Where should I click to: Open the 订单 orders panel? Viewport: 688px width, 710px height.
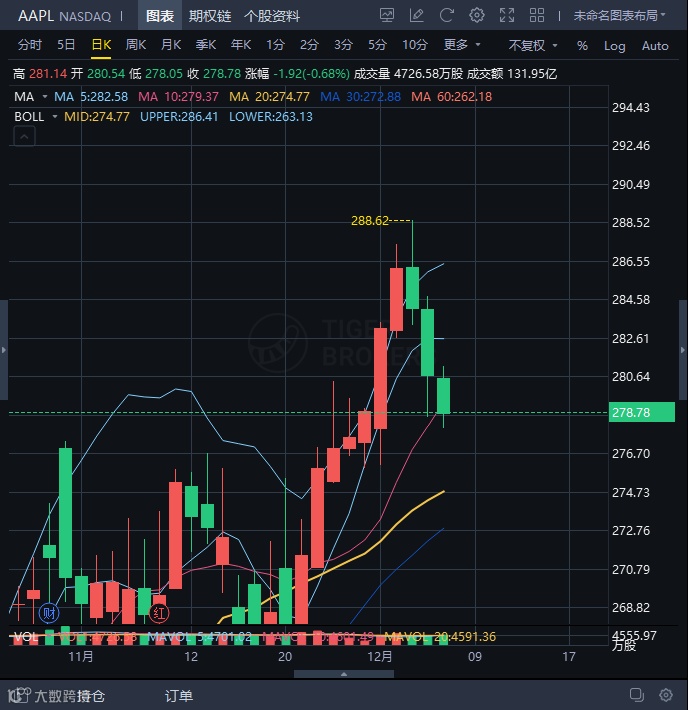(179, 696)
